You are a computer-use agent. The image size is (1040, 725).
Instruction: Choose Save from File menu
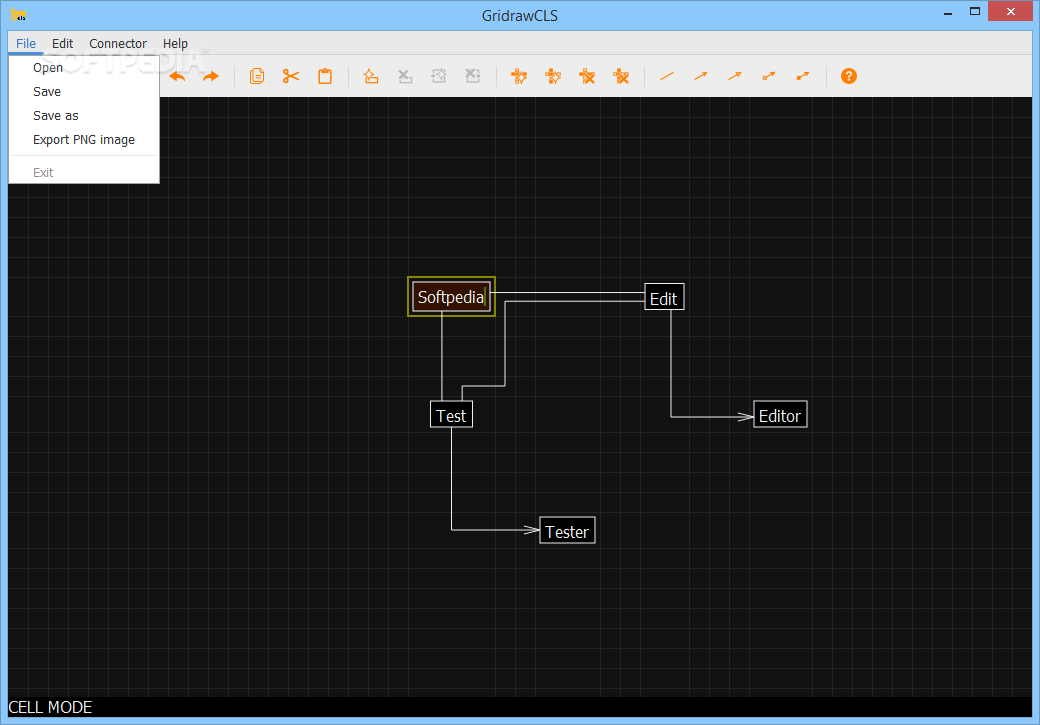(84, 92)
